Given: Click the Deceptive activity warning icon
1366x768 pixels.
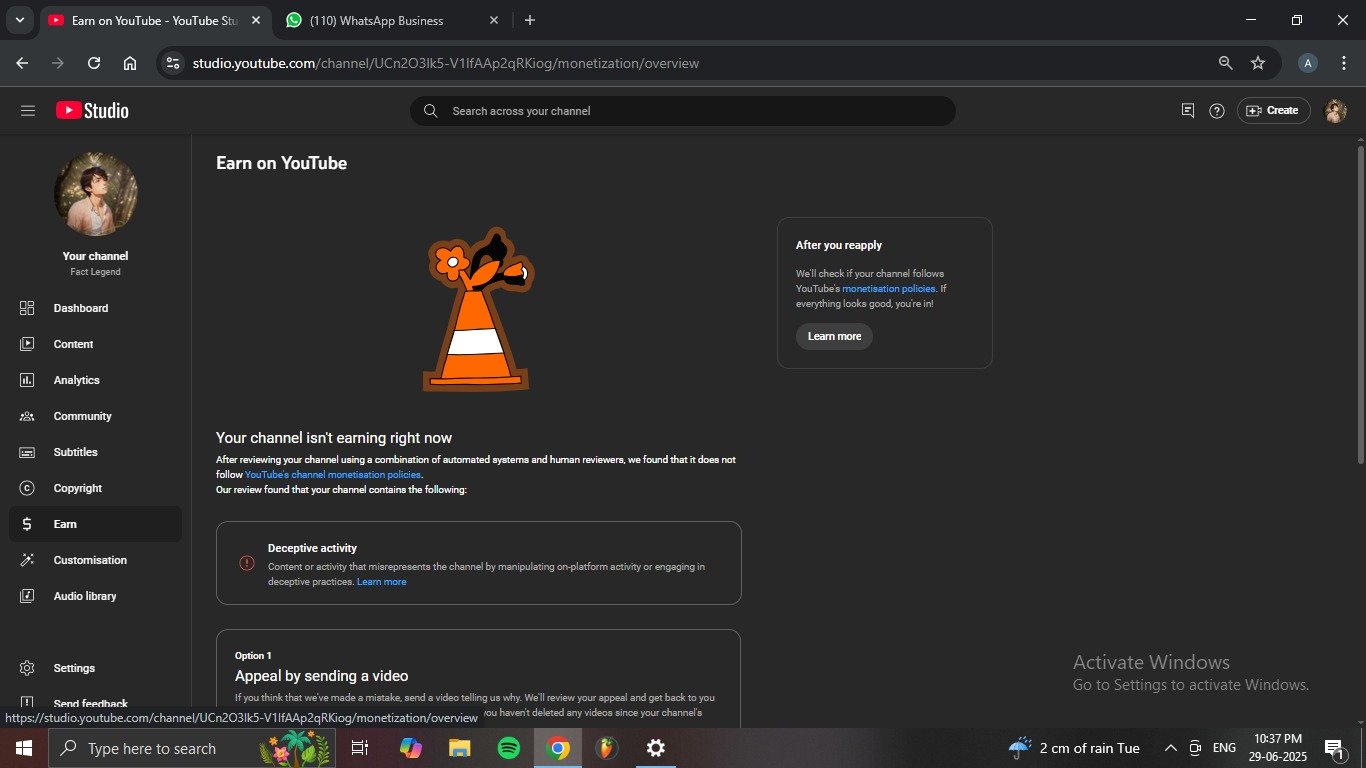Looking at the screenshot, I should [x=247, y=563].
